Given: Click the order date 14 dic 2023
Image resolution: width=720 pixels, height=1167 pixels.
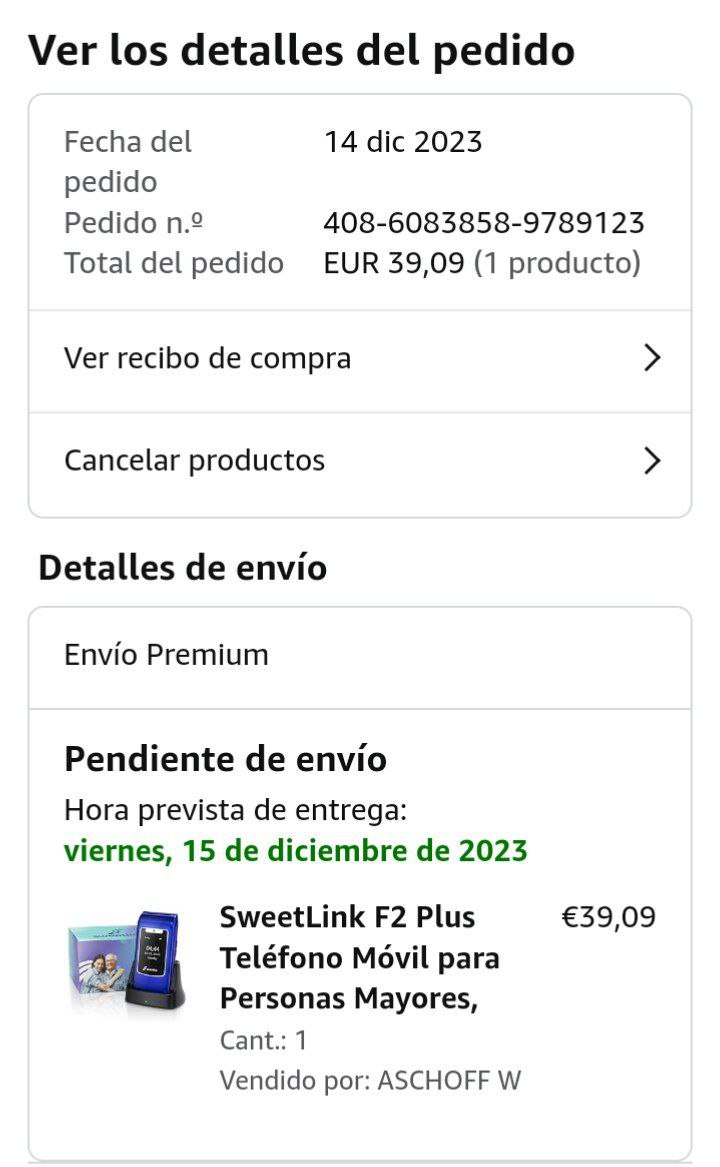Looking at the screenshot, I should (x=404, y=141).
